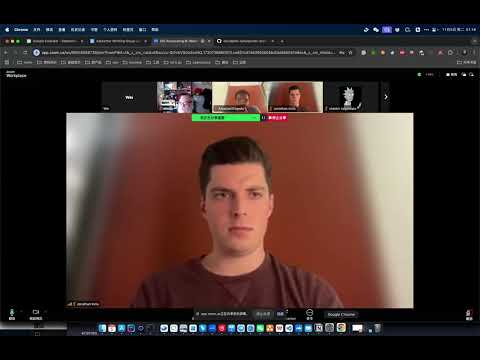Open Notion icon in the Dock

pos(319,328)
